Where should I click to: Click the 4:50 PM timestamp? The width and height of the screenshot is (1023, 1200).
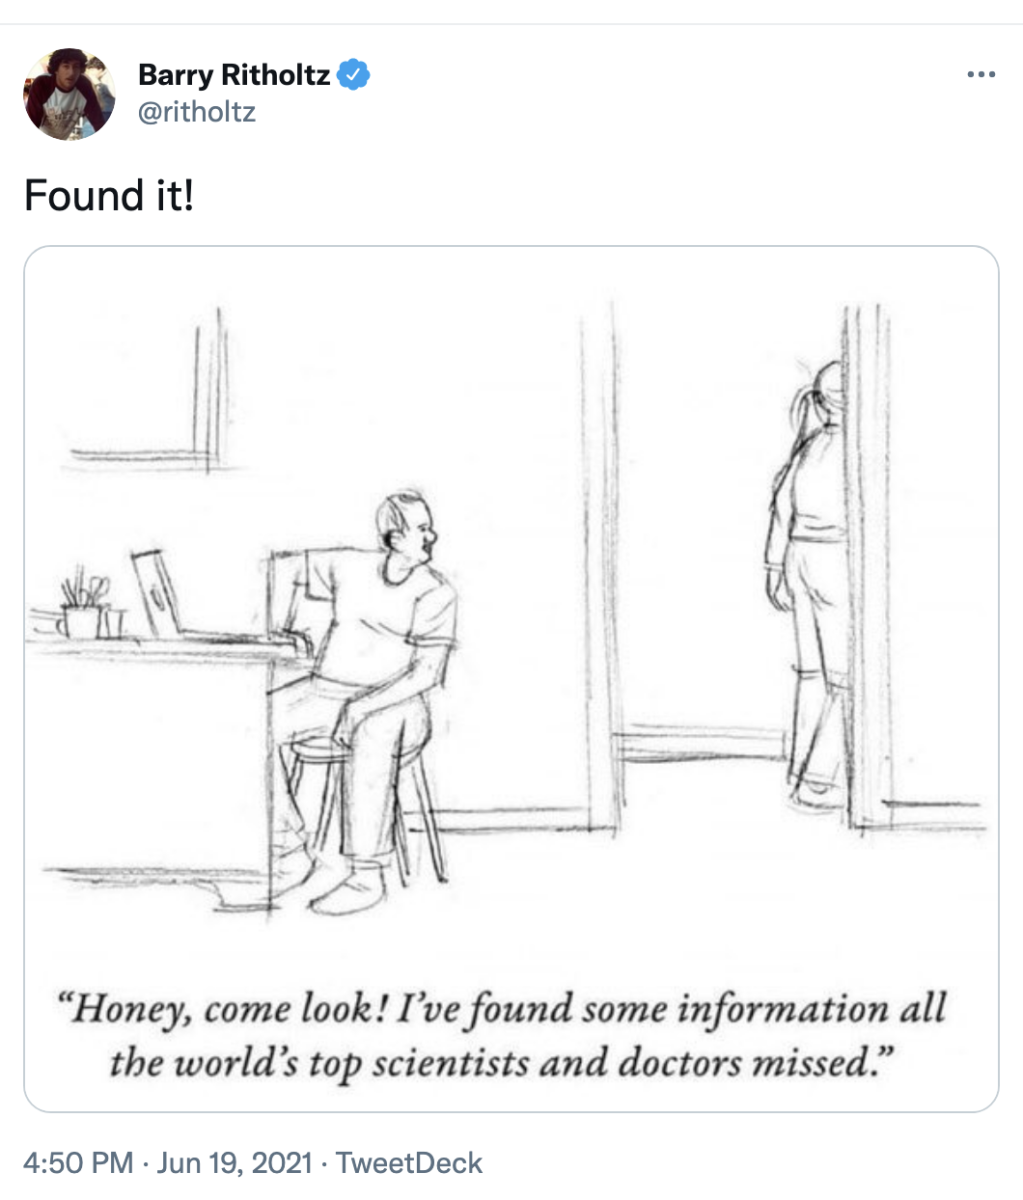pyautogui.click(x=77, y=1163)
